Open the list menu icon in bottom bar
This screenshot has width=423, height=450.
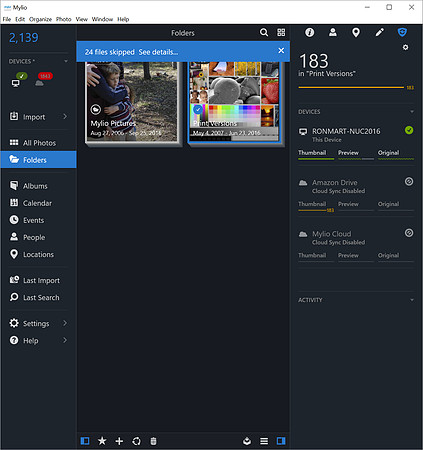coord(264,441)
